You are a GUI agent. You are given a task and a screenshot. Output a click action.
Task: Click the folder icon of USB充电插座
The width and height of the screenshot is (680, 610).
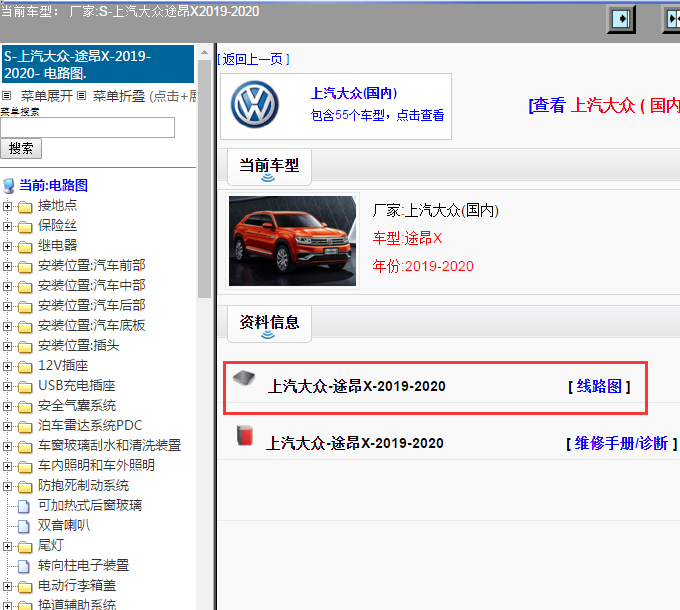click(x=25, y=387)
